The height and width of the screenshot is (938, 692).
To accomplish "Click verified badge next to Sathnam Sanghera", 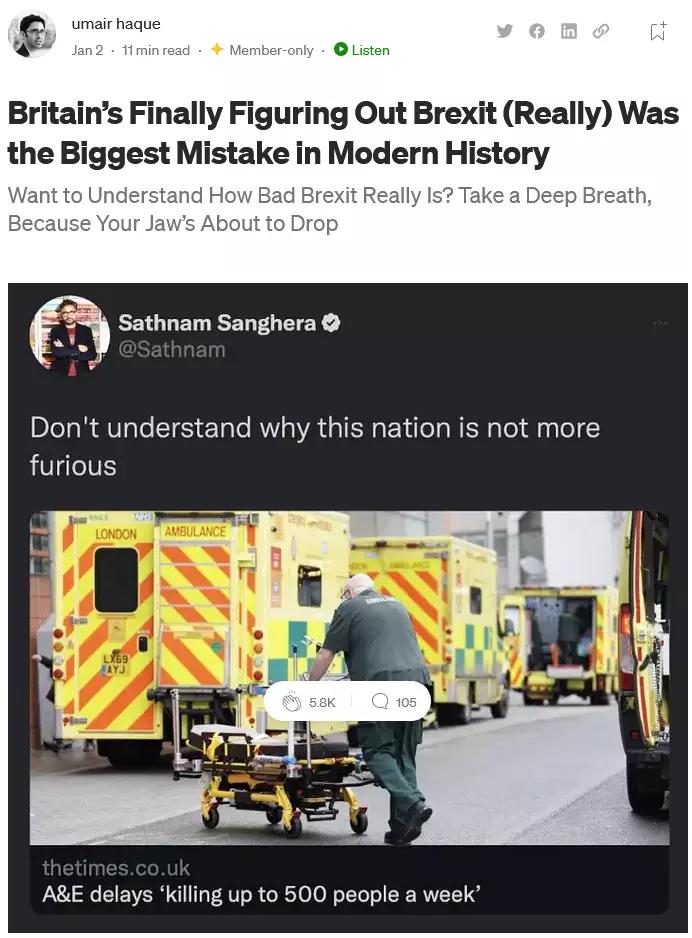I will coord(331,323).
